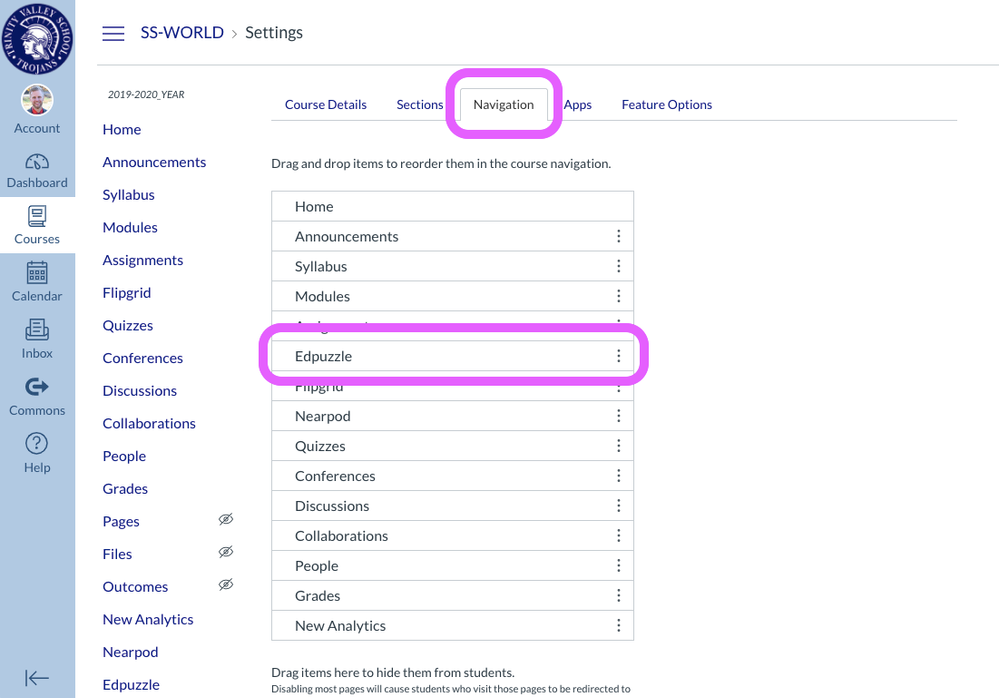Open the Help question mark icon
Screen dimensions: 999x698
point(37,444)
